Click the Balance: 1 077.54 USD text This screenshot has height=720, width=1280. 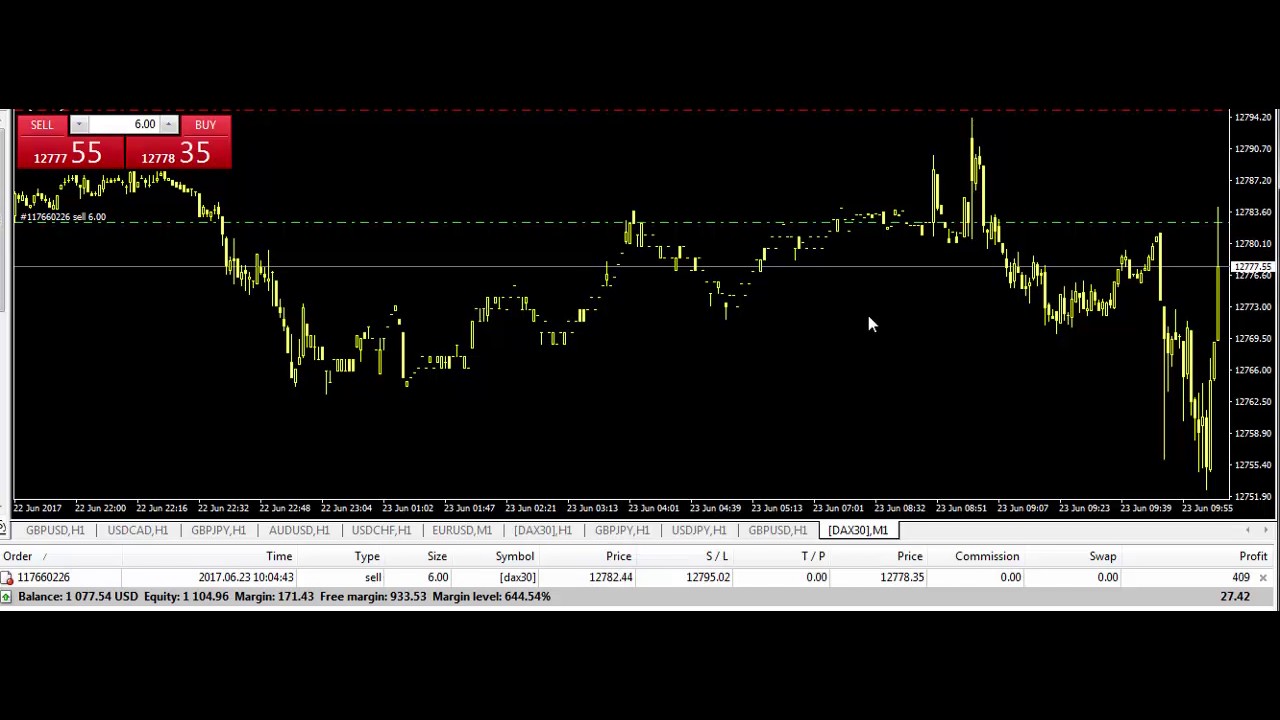[78, 596]
